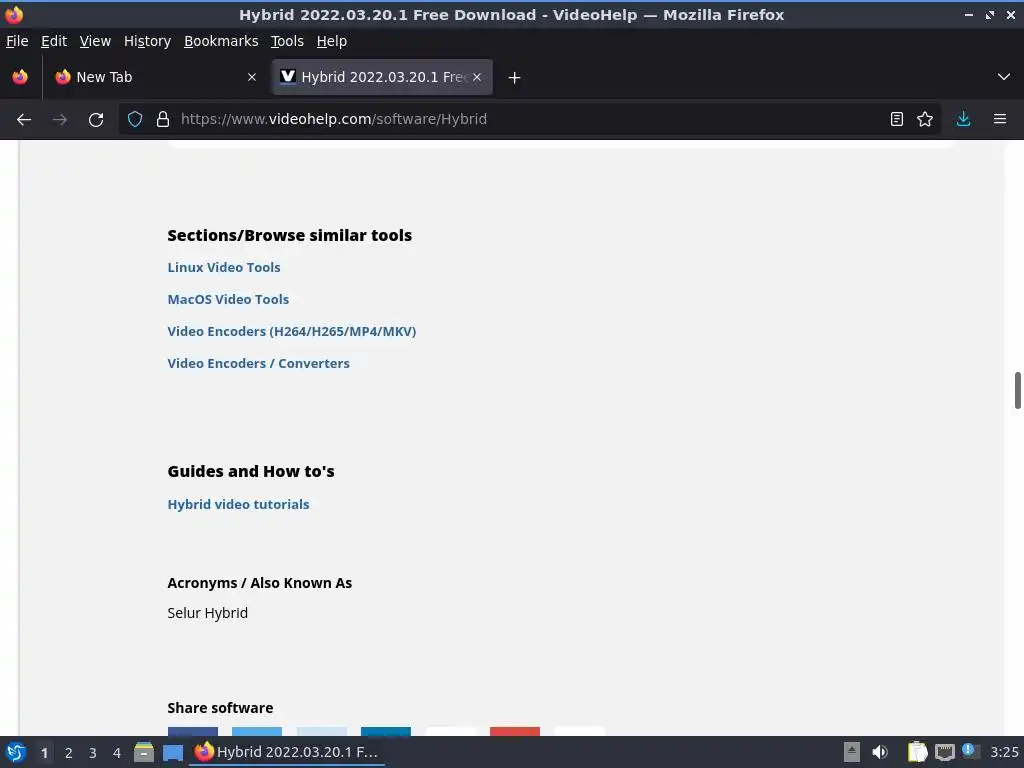Switch to workspace 4
Image resolution: width=1024 pixels, height=768 pixels.
[117, 753]
